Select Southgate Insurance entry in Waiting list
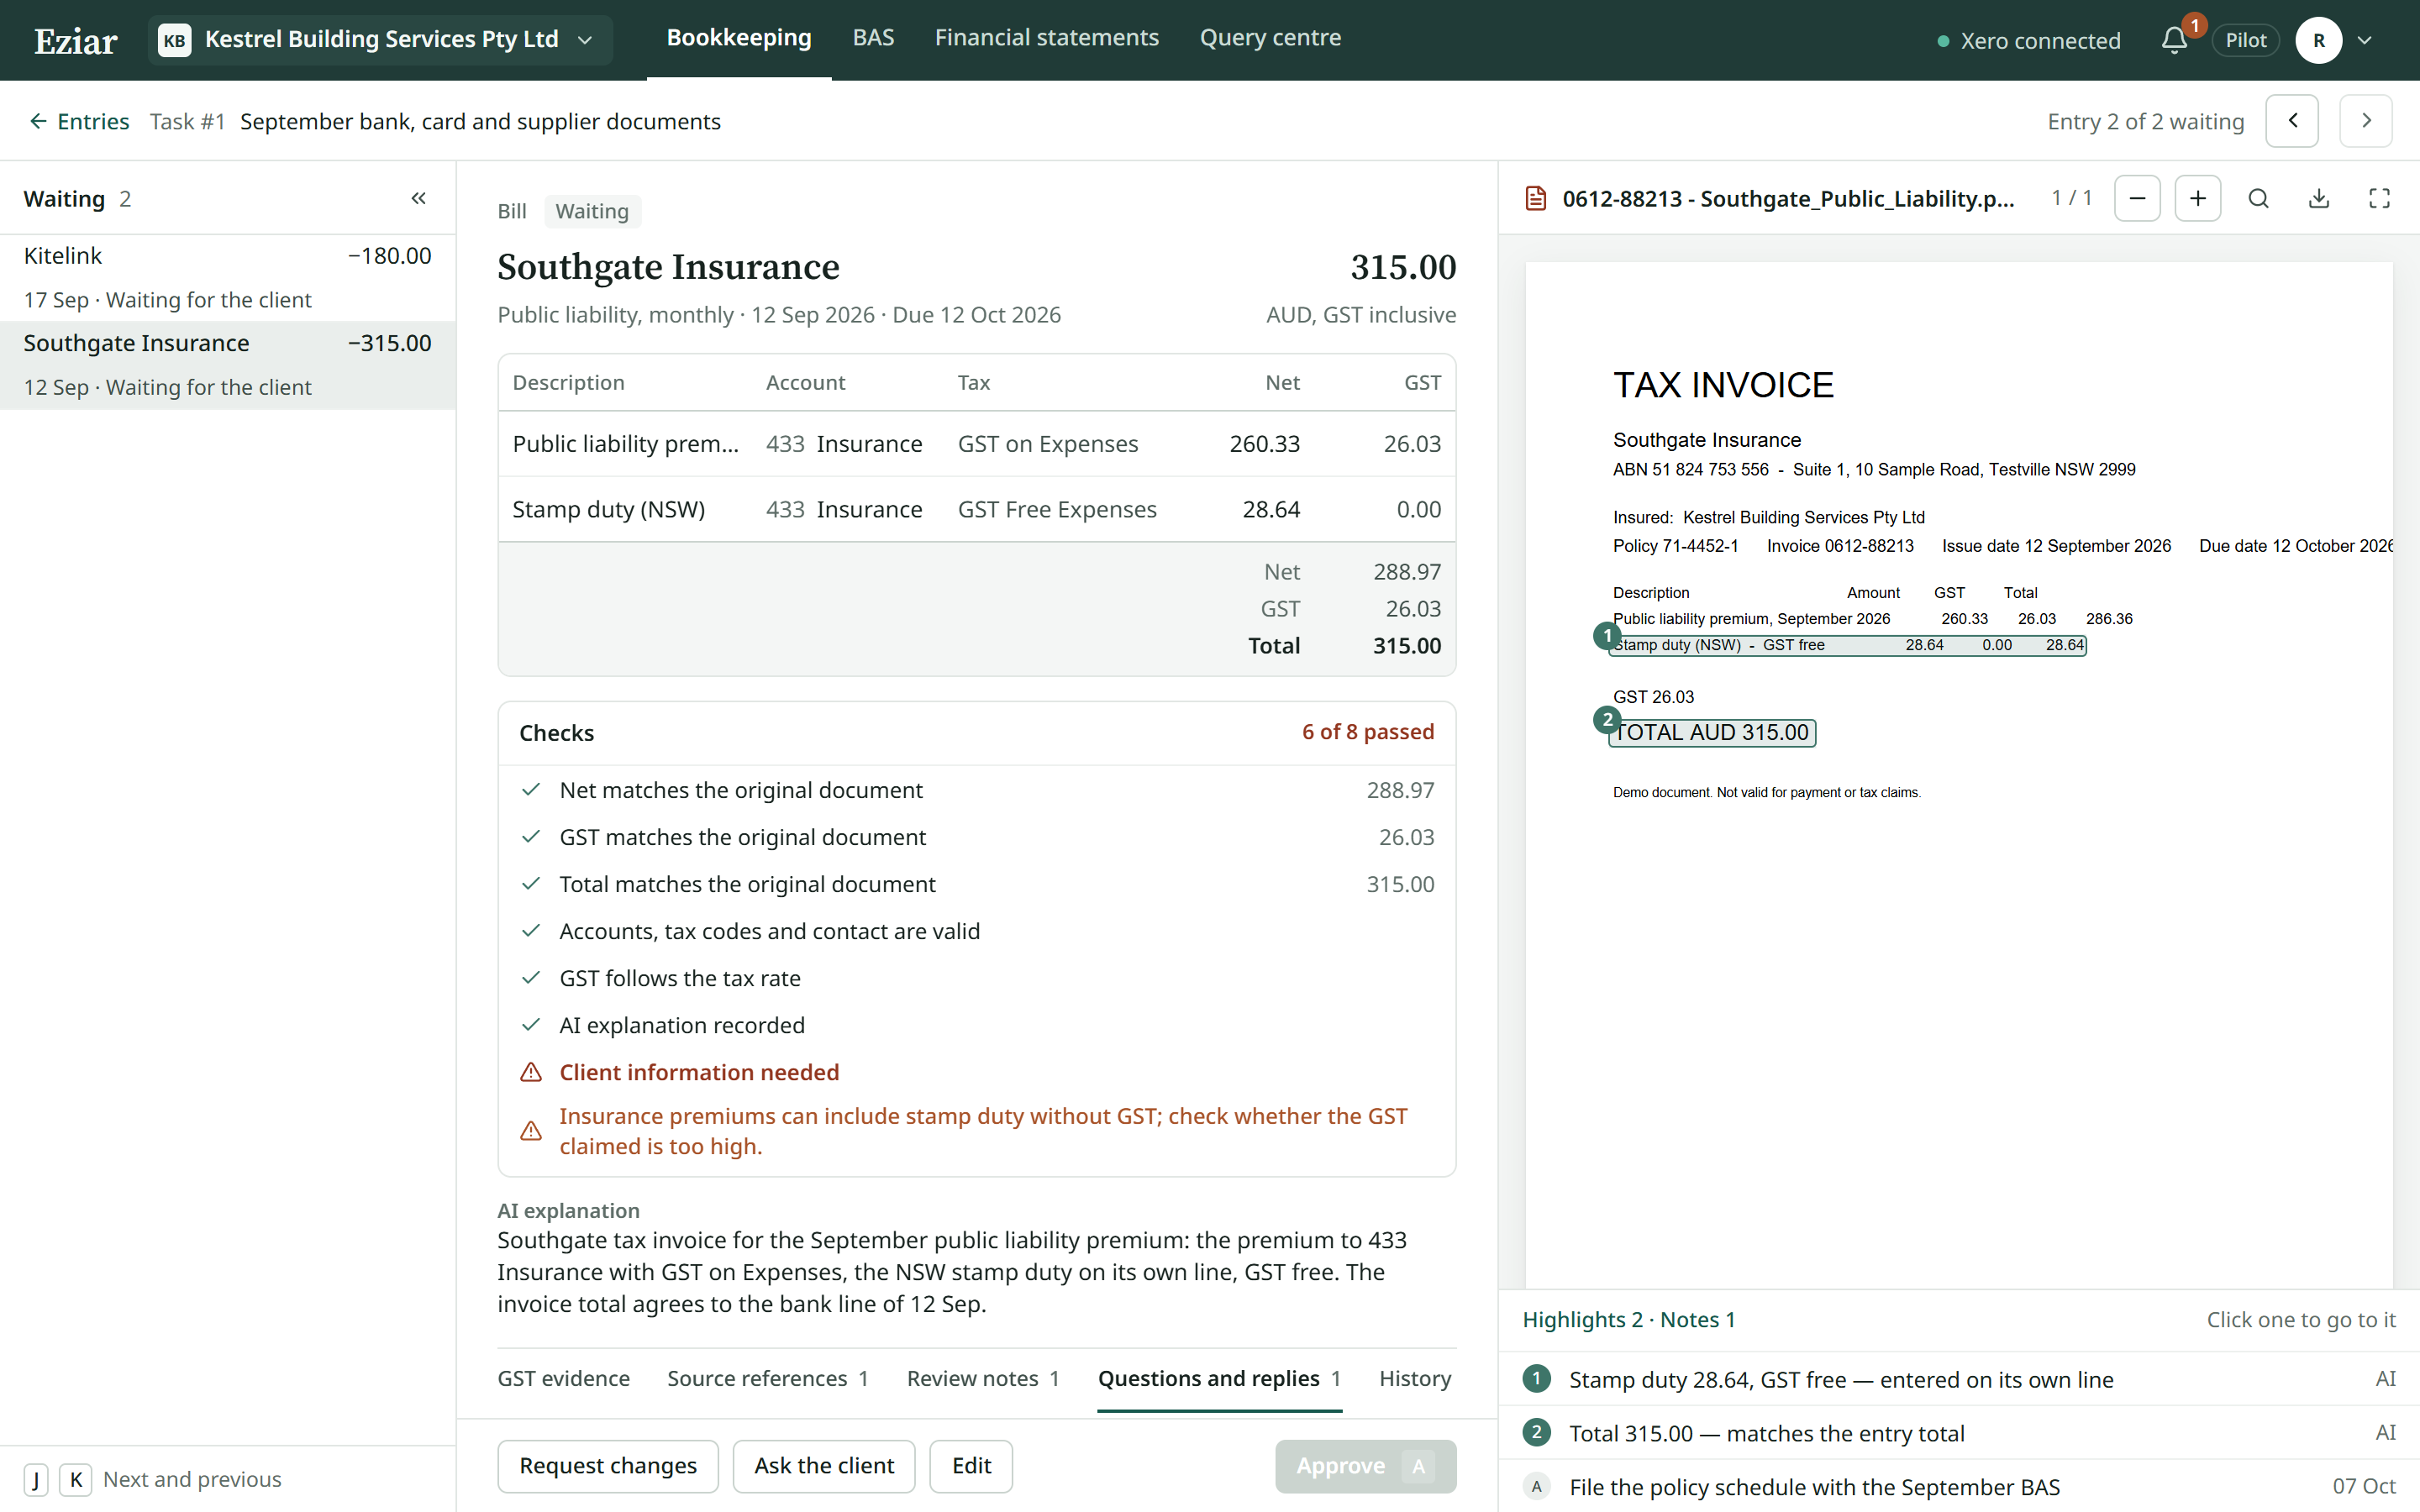The width and height of the screenshot is (2420, 1512). click(228, 365)
